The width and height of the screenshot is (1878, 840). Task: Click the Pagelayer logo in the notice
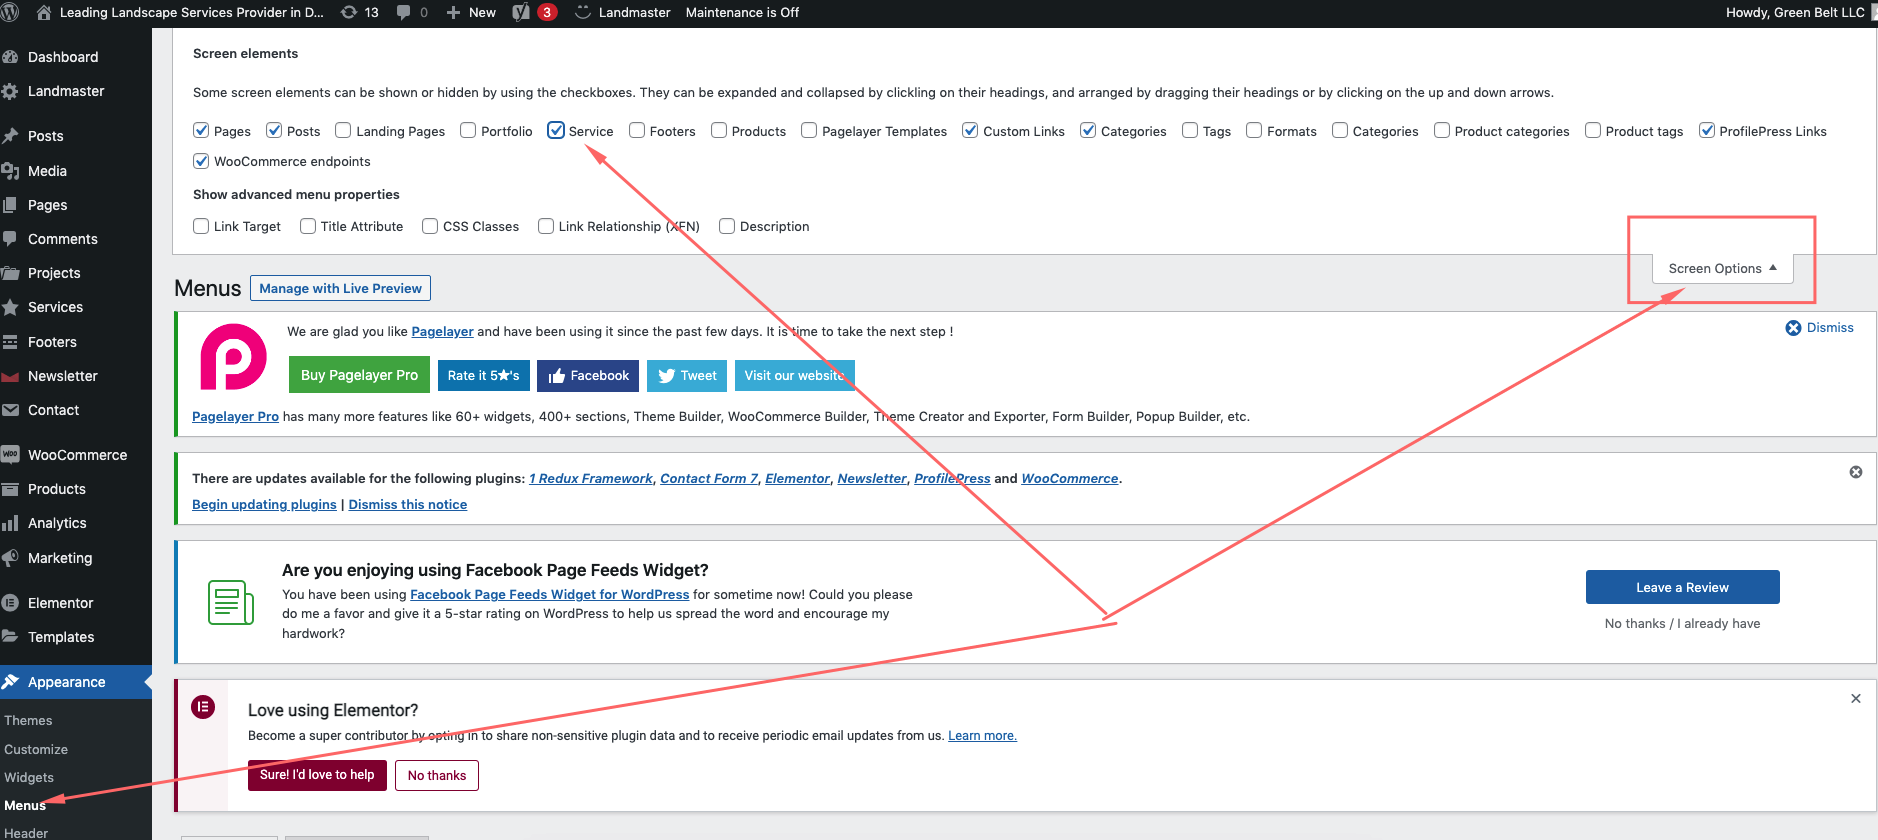pyautogui.click(x=233, y=357)
